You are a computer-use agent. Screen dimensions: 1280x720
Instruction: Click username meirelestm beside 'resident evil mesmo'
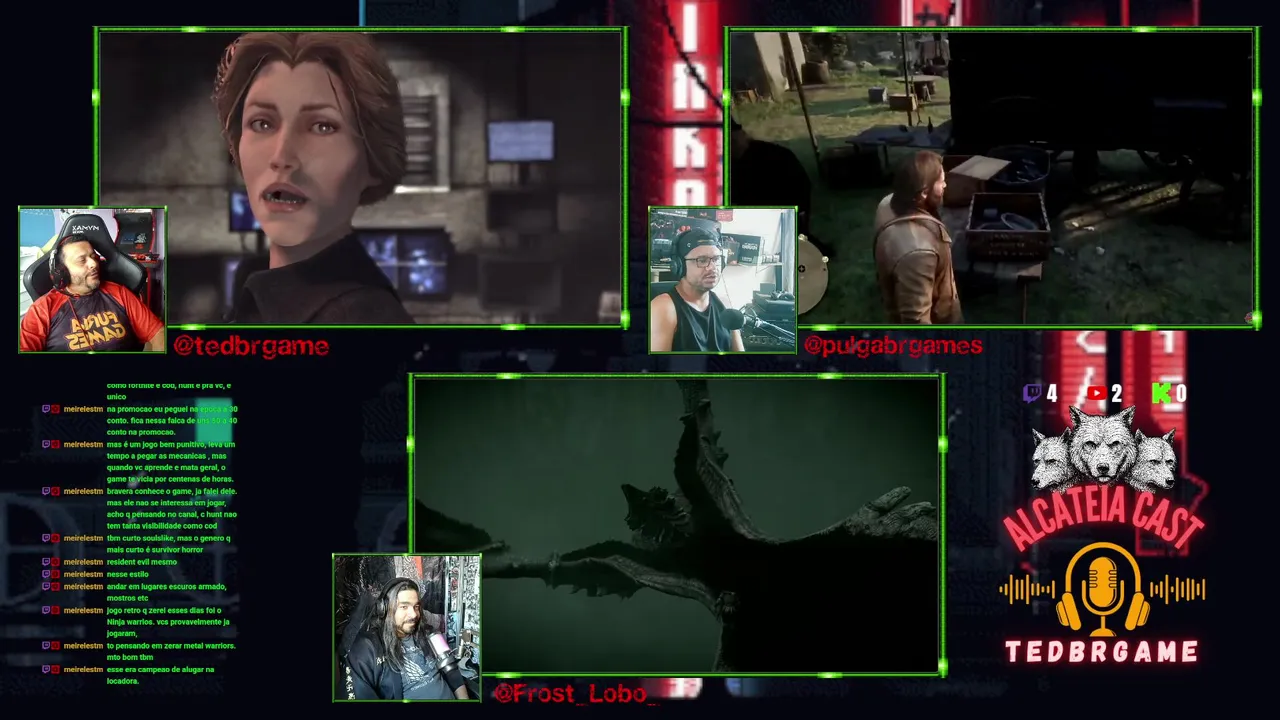tap(83, 562)
